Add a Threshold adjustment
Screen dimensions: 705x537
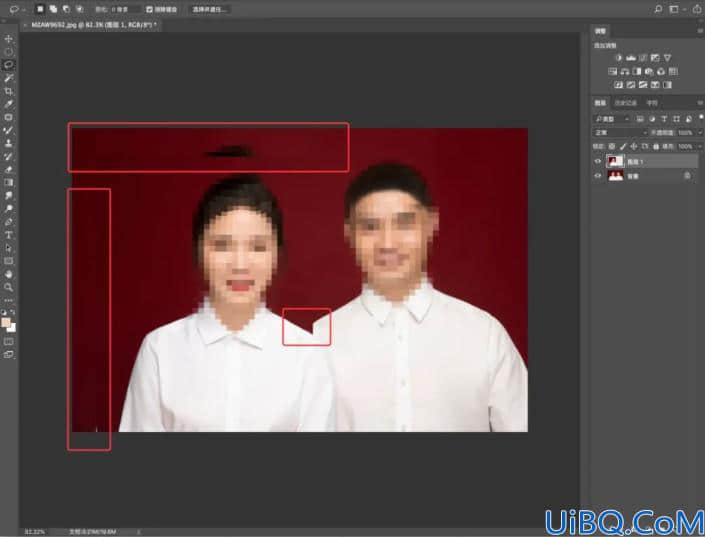tap(643, 85)
